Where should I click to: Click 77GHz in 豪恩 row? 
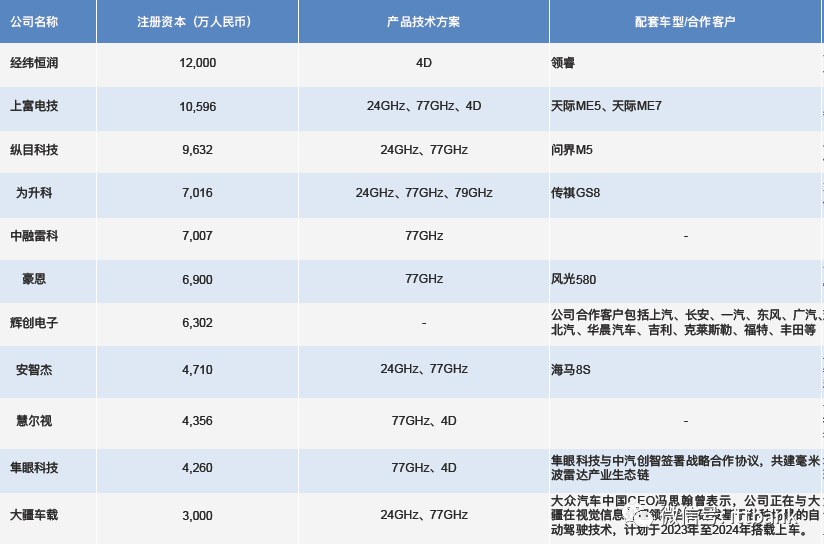(424, 279)
